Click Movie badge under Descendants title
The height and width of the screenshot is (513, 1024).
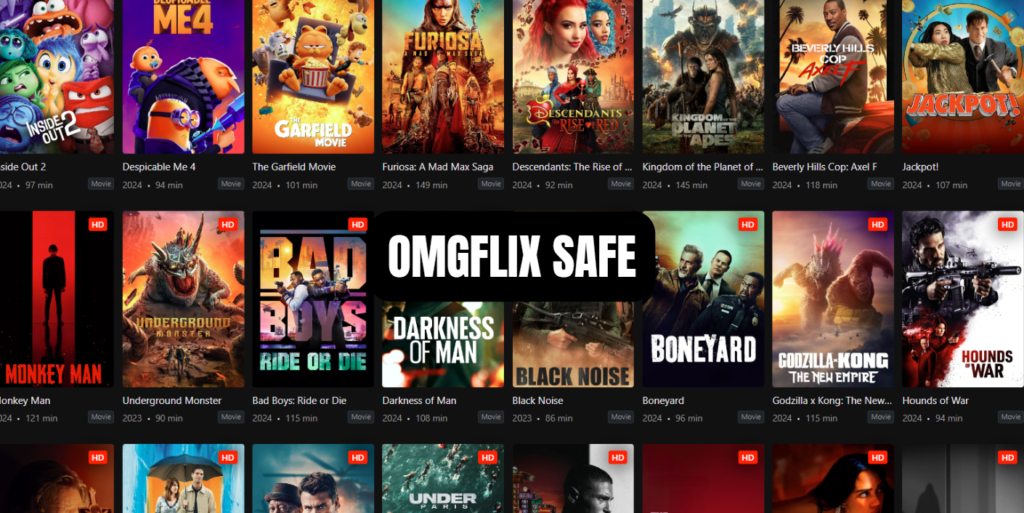click(x=620, y=184)
